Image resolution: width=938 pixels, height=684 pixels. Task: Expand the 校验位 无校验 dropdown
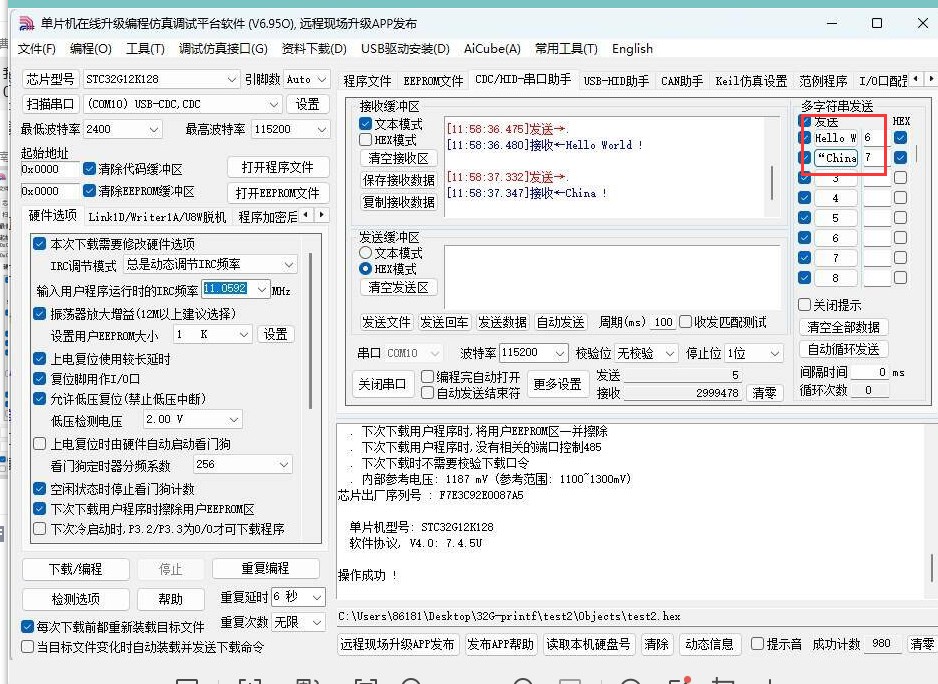tap(669, 353)
